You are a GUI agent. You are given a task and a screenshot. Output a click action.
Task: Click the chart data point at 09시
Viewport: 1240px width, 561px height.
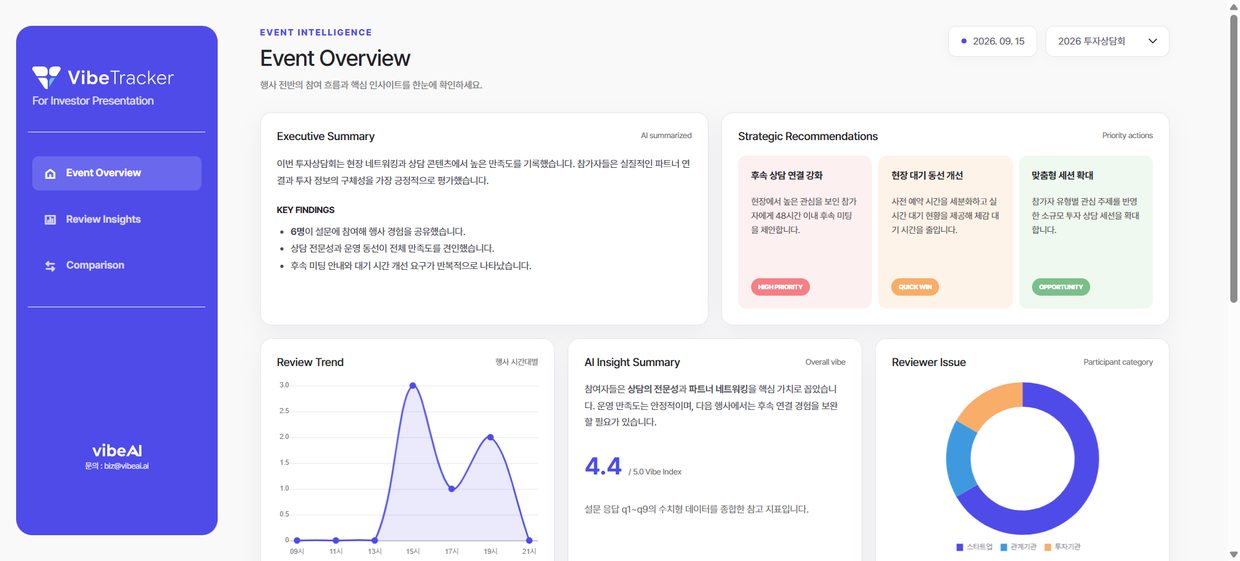tap(296, 540)
